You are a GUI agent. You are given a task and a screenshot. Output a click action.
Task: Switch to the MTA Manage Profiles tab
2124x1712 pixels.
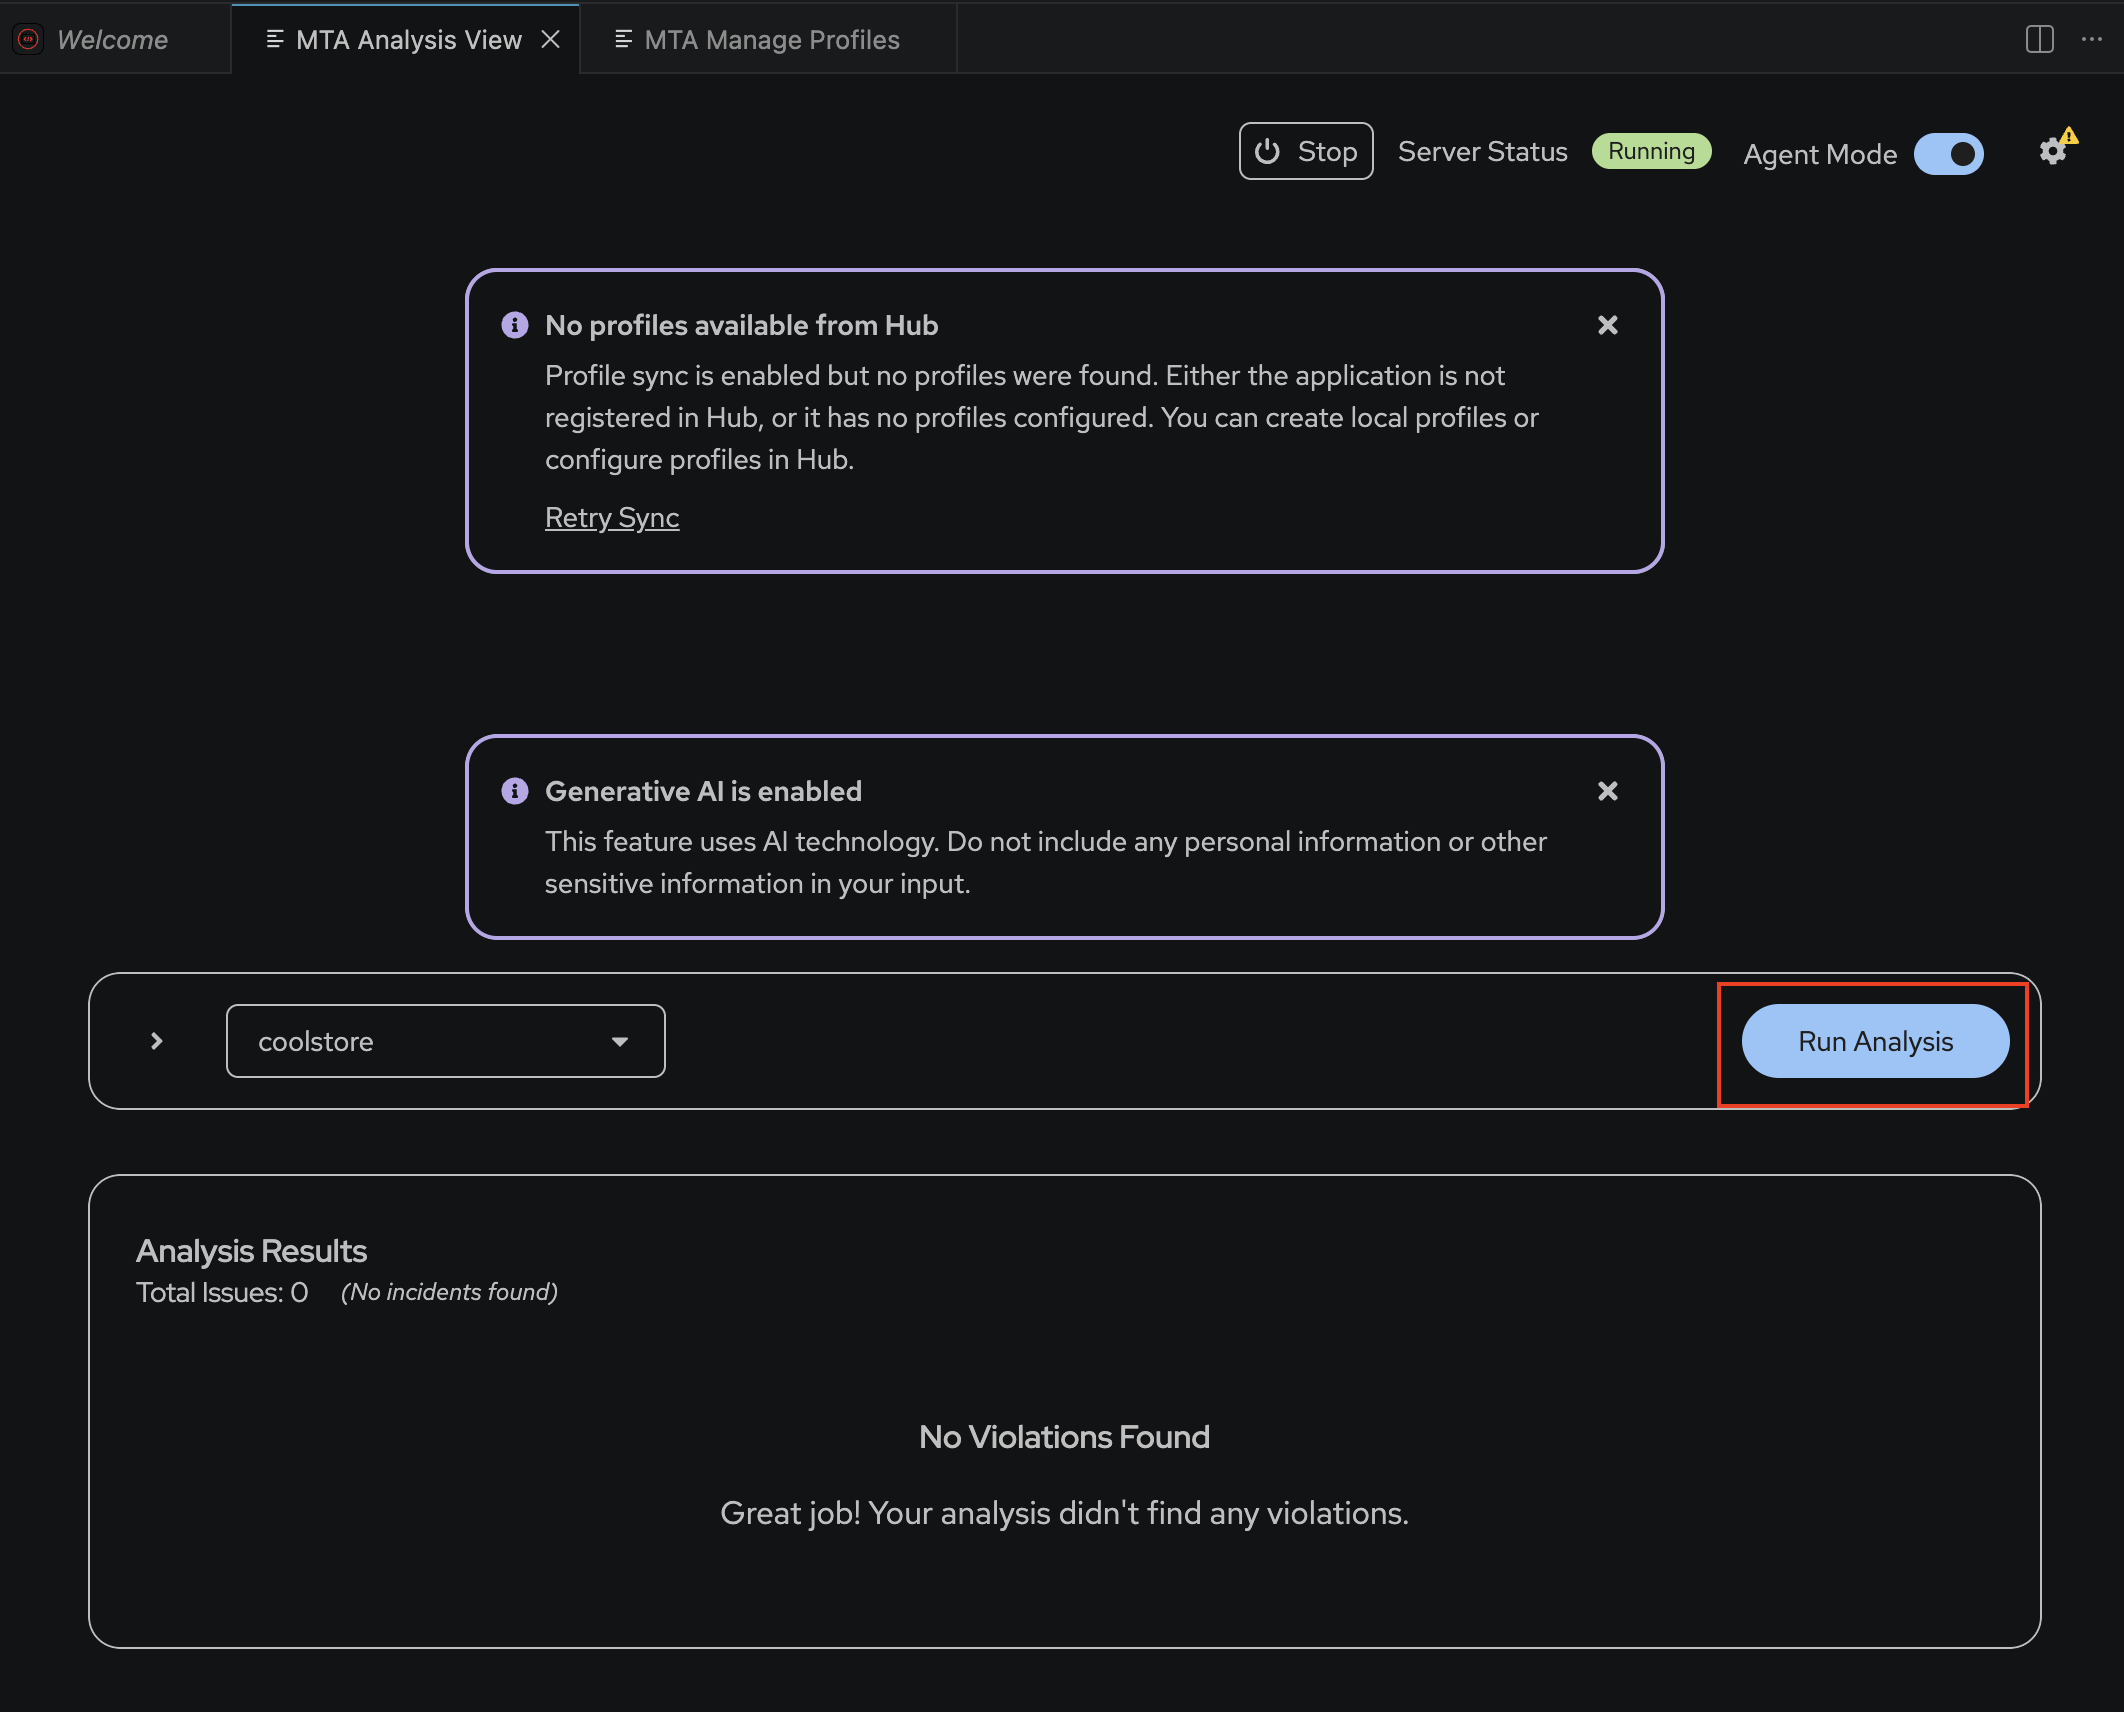[768, 39]
